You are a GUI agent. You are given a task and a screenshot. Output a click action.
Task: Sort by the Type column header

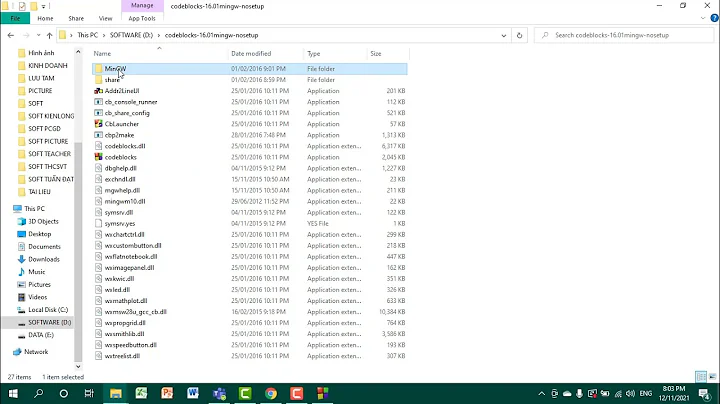click(x=335, y=54)
